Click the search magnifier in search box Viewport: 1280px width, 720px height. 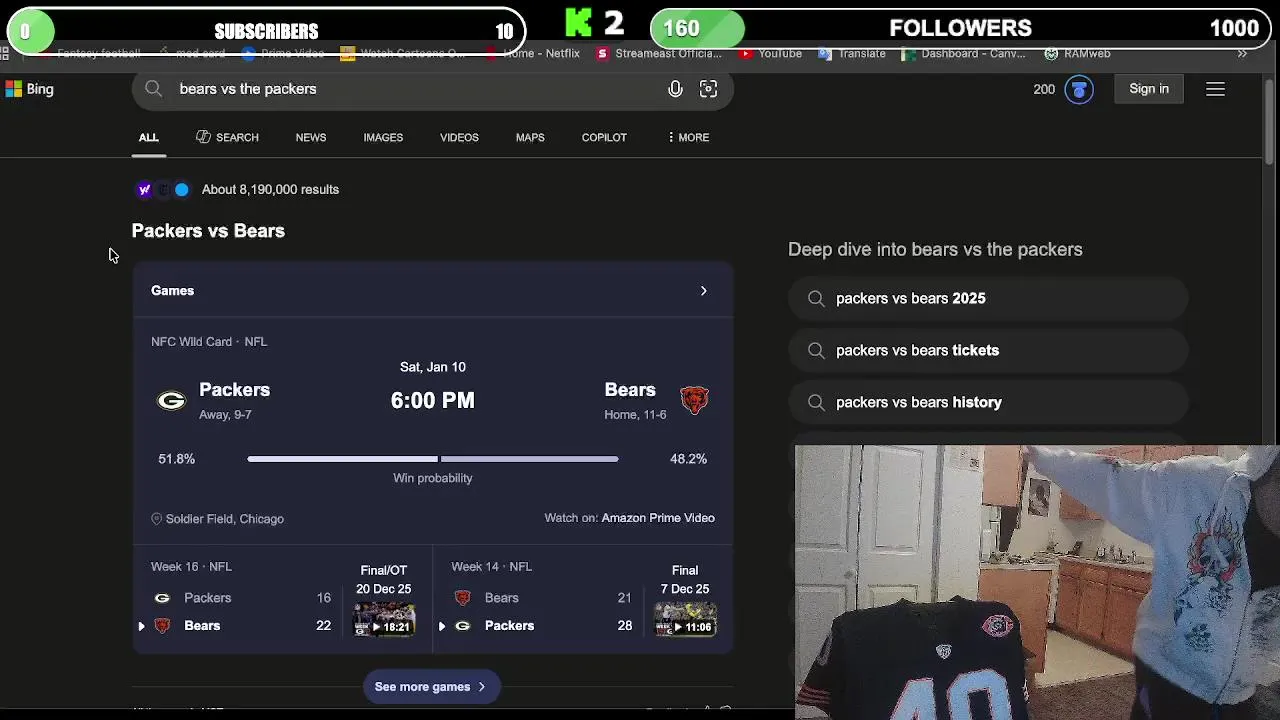click(x=153, y=89)
